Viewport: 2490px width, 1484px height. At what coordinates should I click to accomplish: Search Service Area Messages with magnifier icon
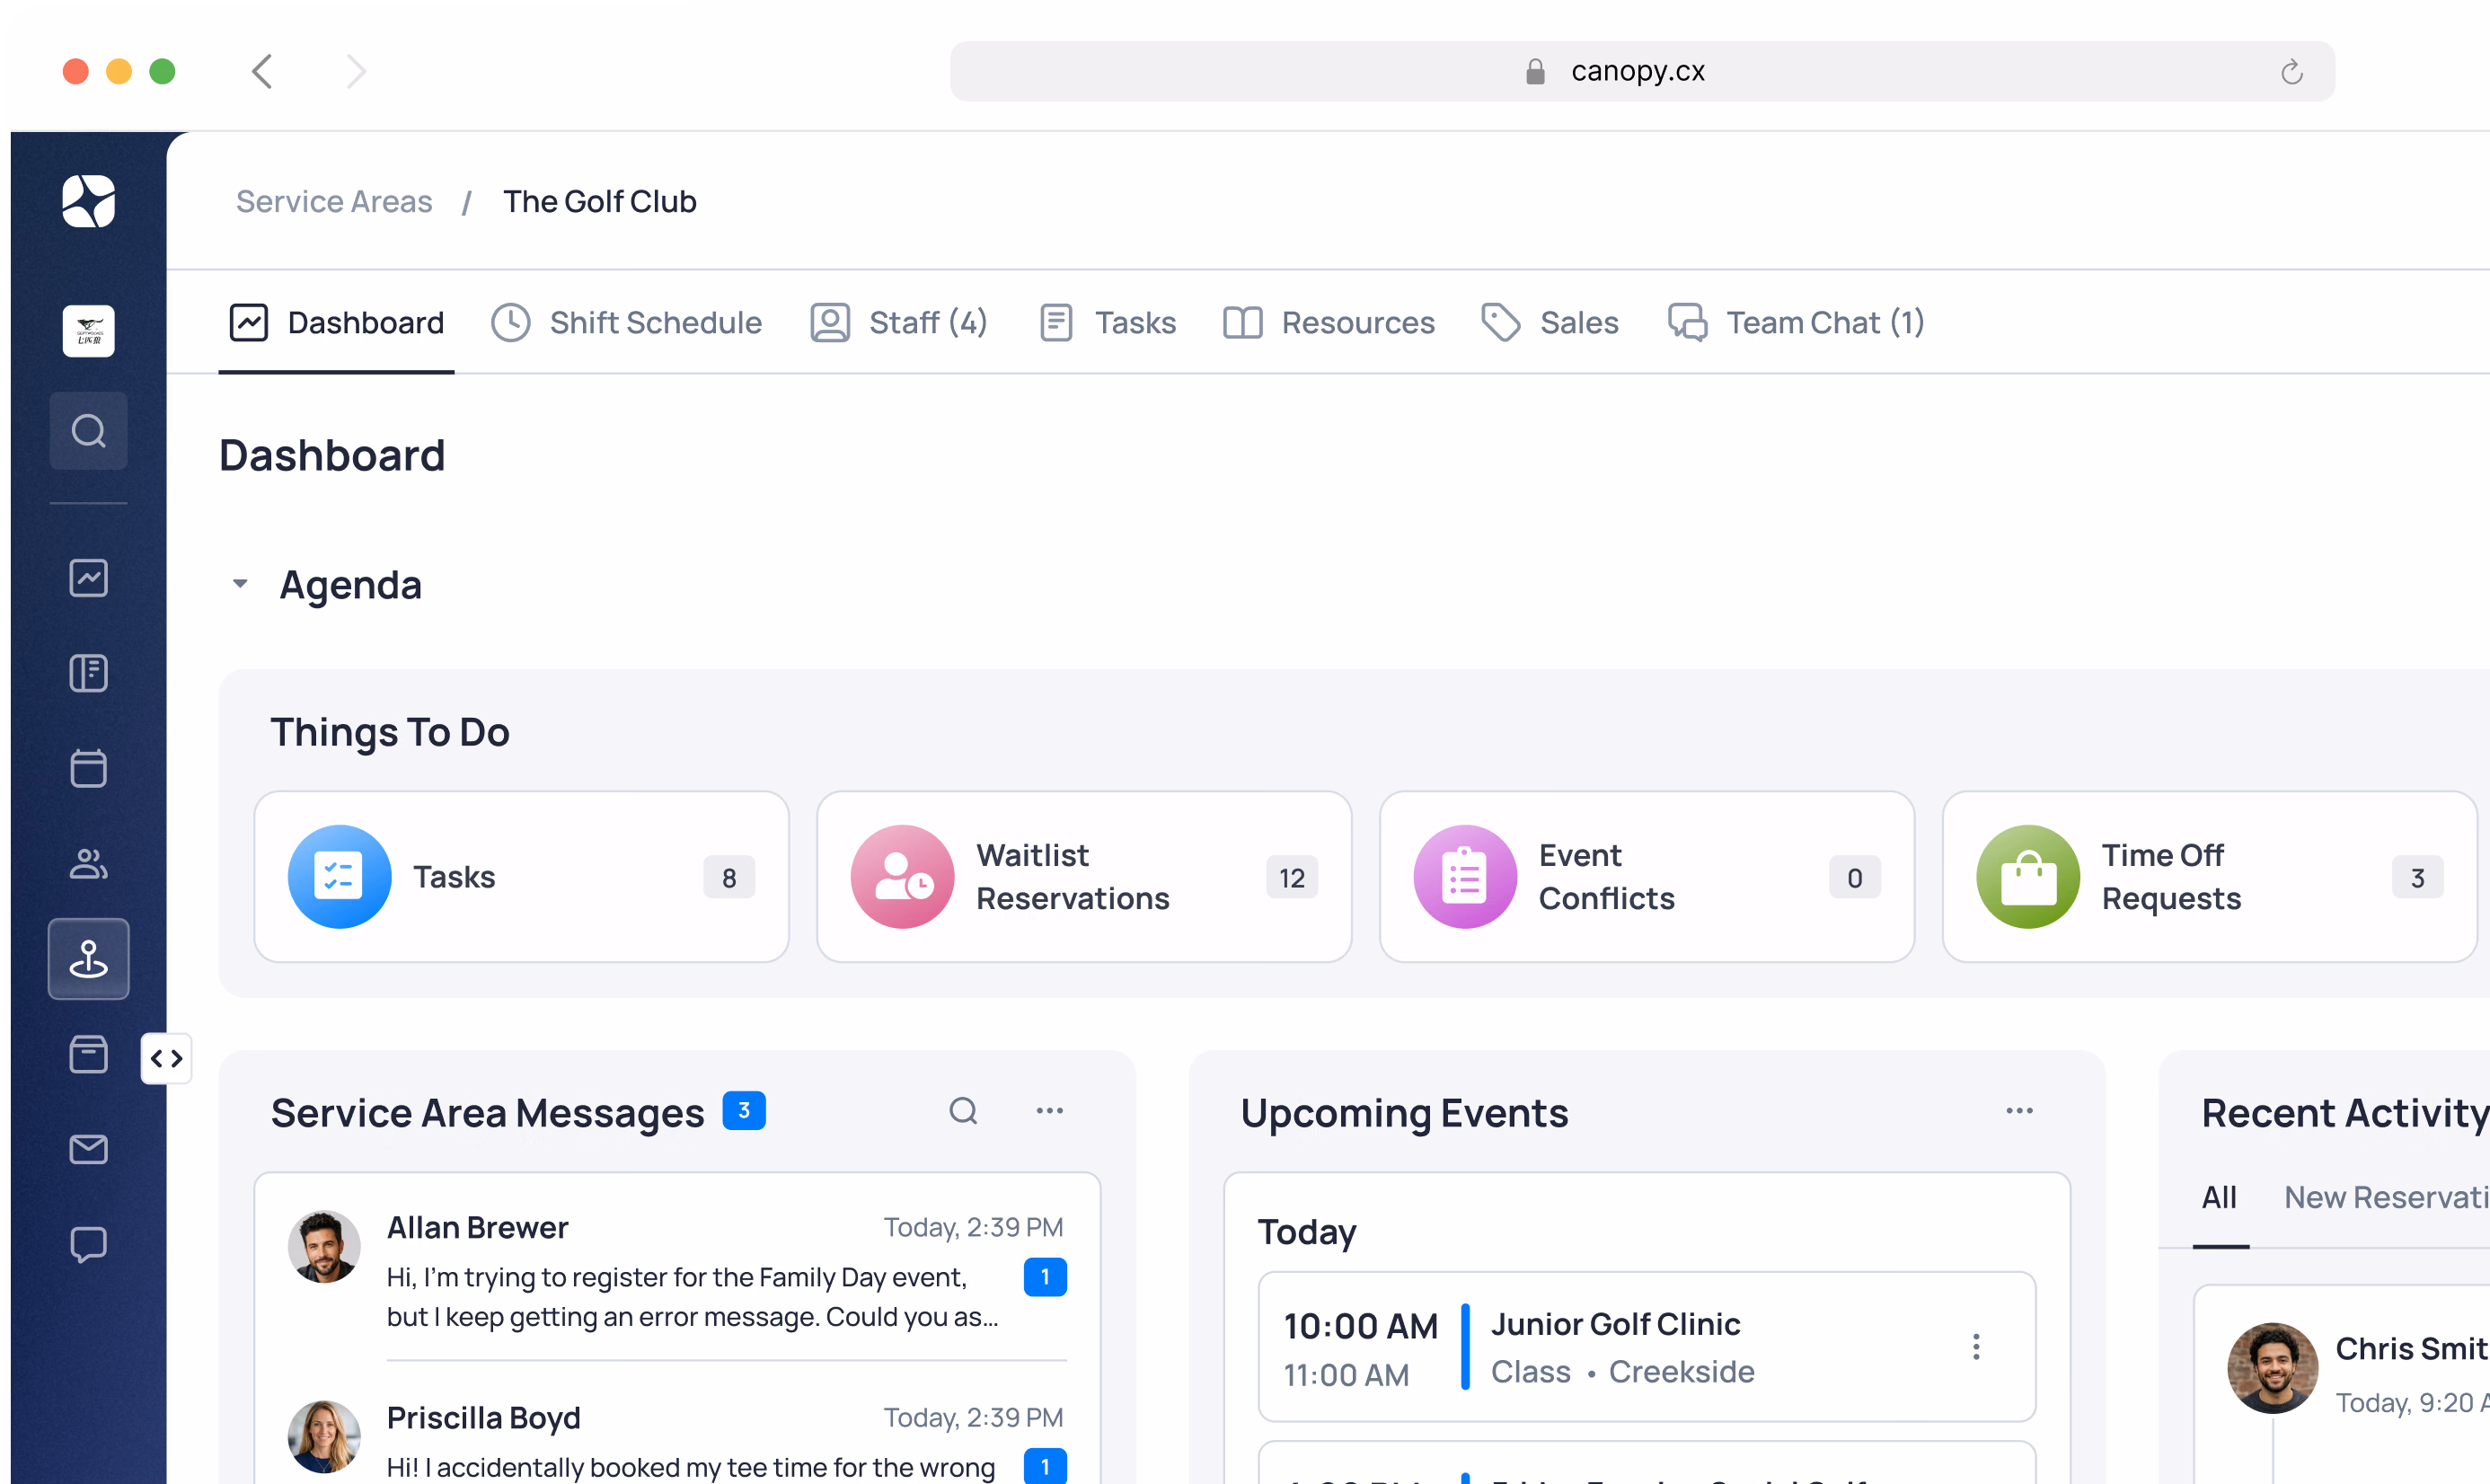tap(963, 1111)
